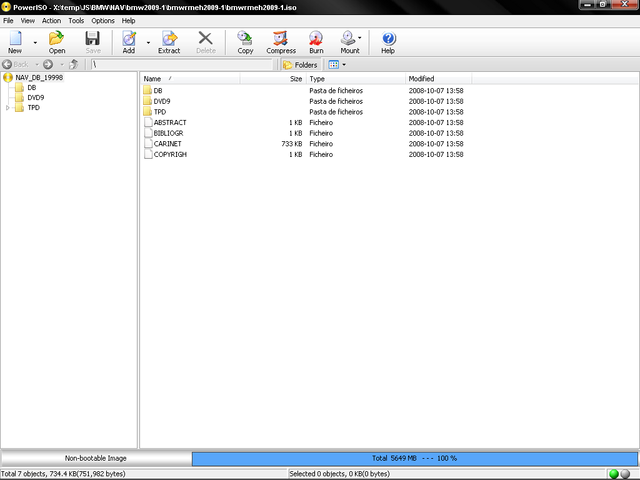
Task: Click the Copy disc toolbar icon
Action: point(245,42)
